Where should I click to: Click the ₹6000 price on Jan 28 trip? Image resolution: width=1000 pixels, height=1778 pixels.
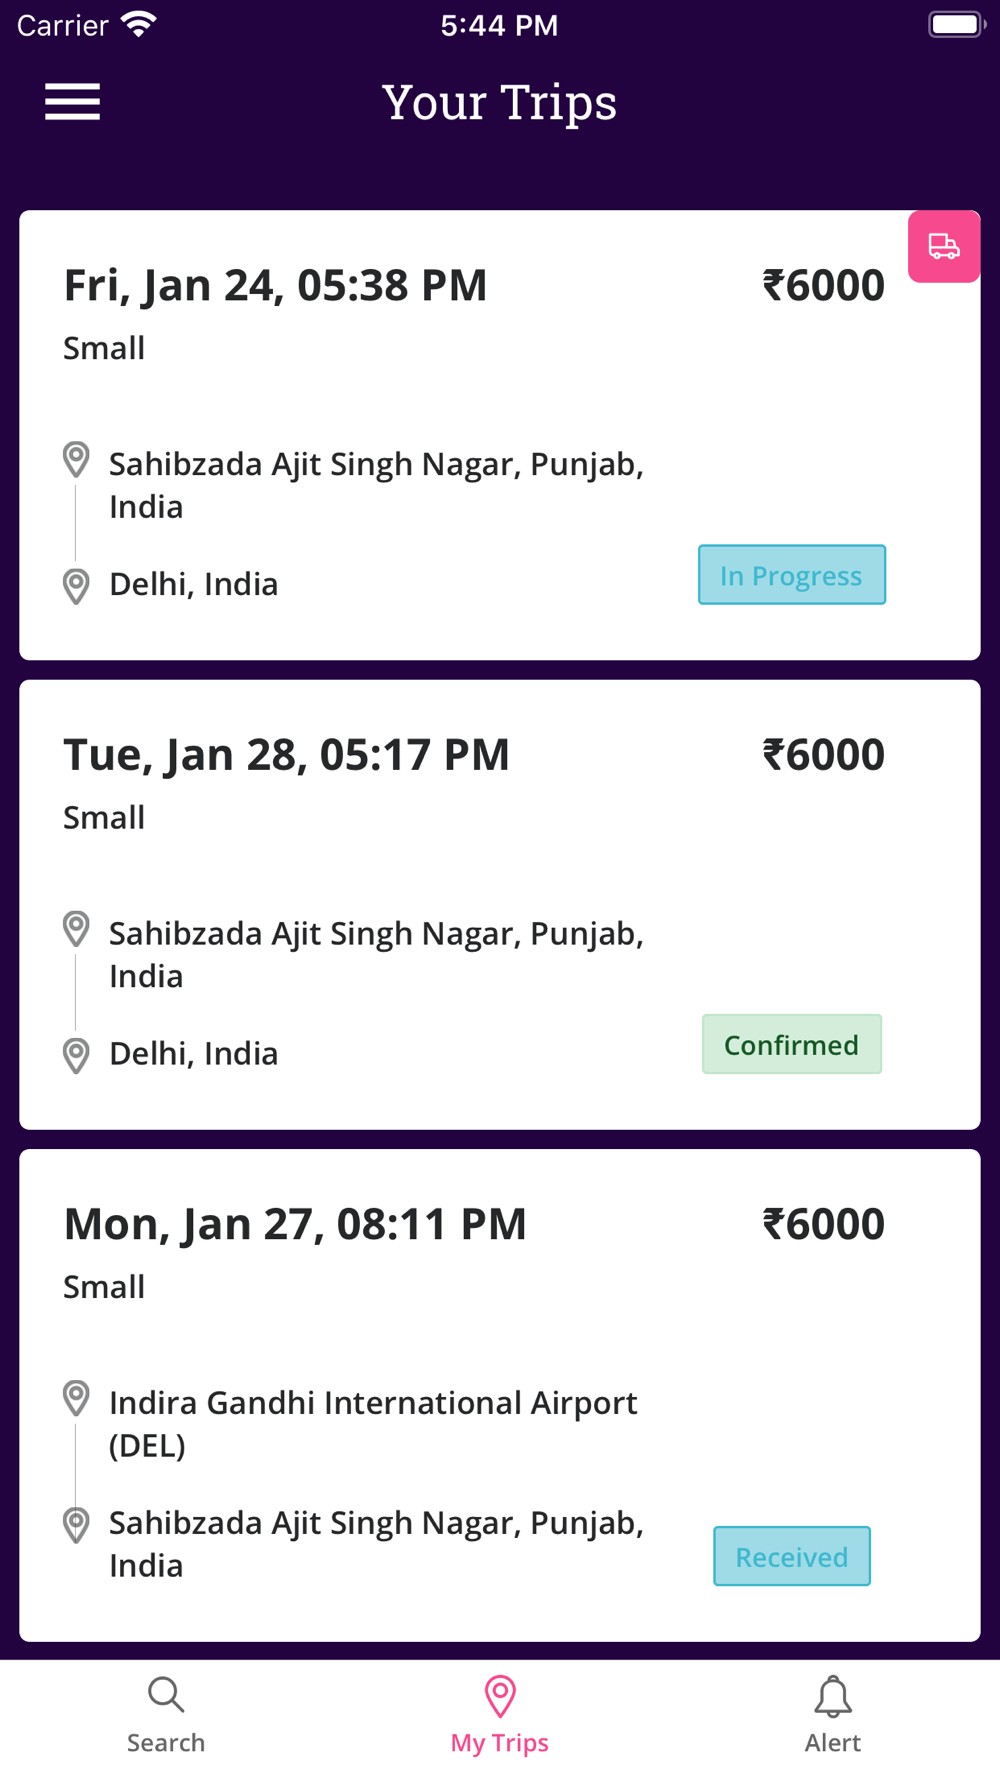[x=824, y=755]
